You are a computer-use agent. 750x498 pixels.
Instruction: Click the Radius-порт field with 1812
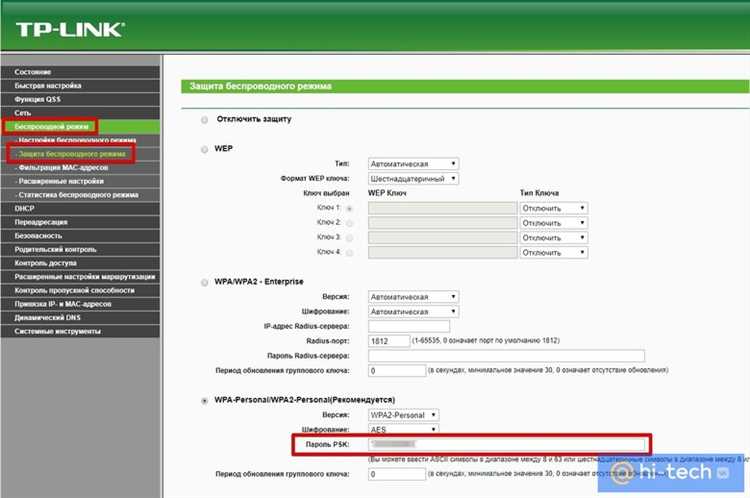coord(389,341)
